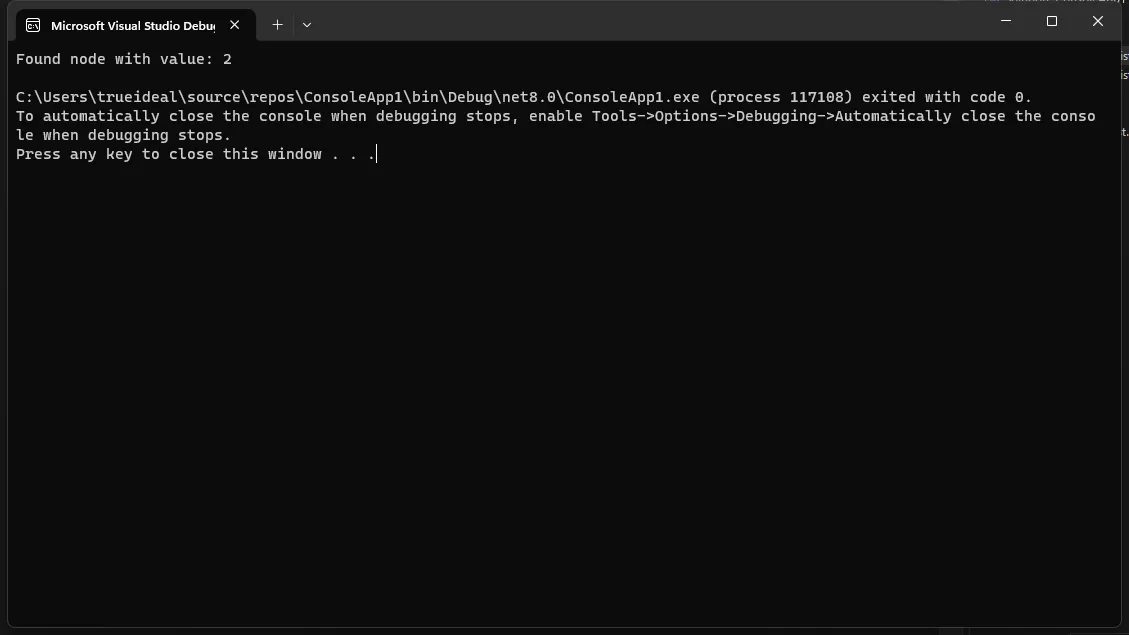Expand the new tab profile dropdown chevron
Screen dimensions: 1129x635
point(307,25)
